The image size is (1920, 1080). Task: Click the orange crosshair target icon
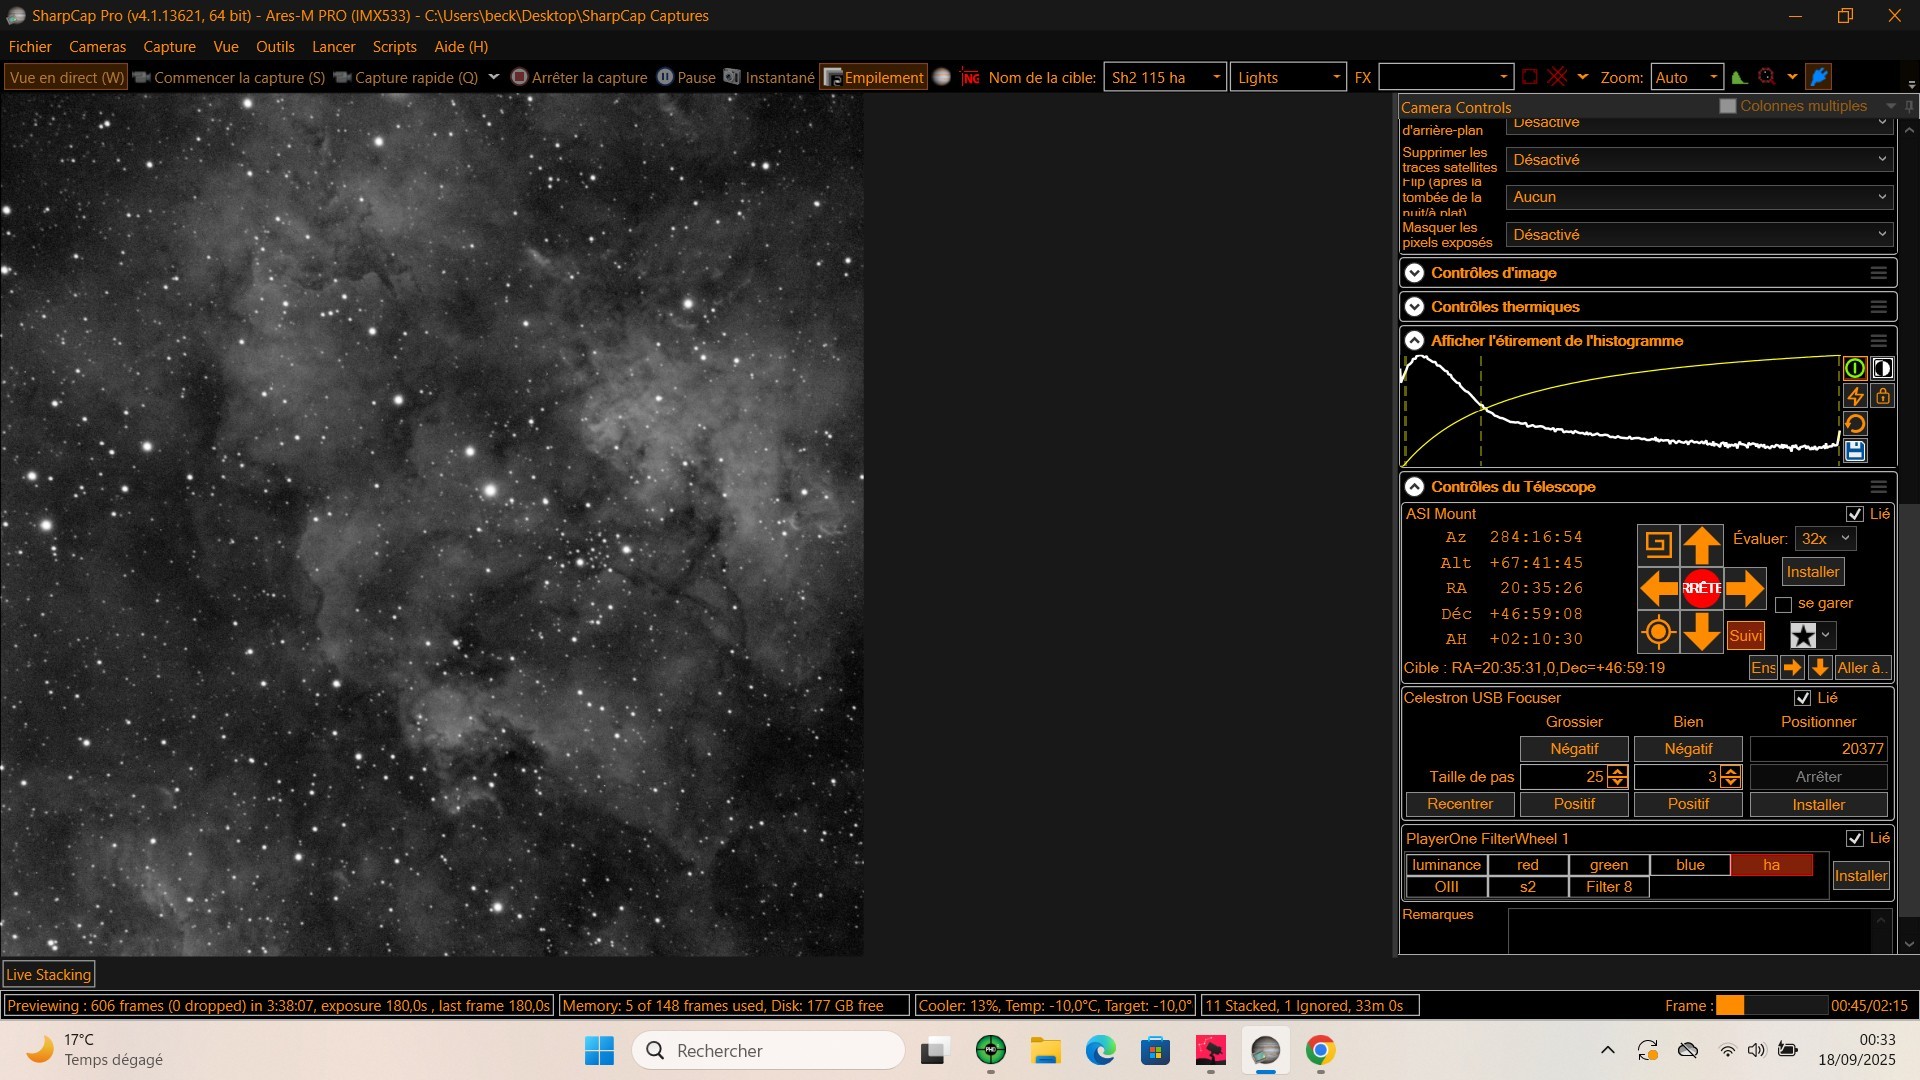click(1658, 632)
